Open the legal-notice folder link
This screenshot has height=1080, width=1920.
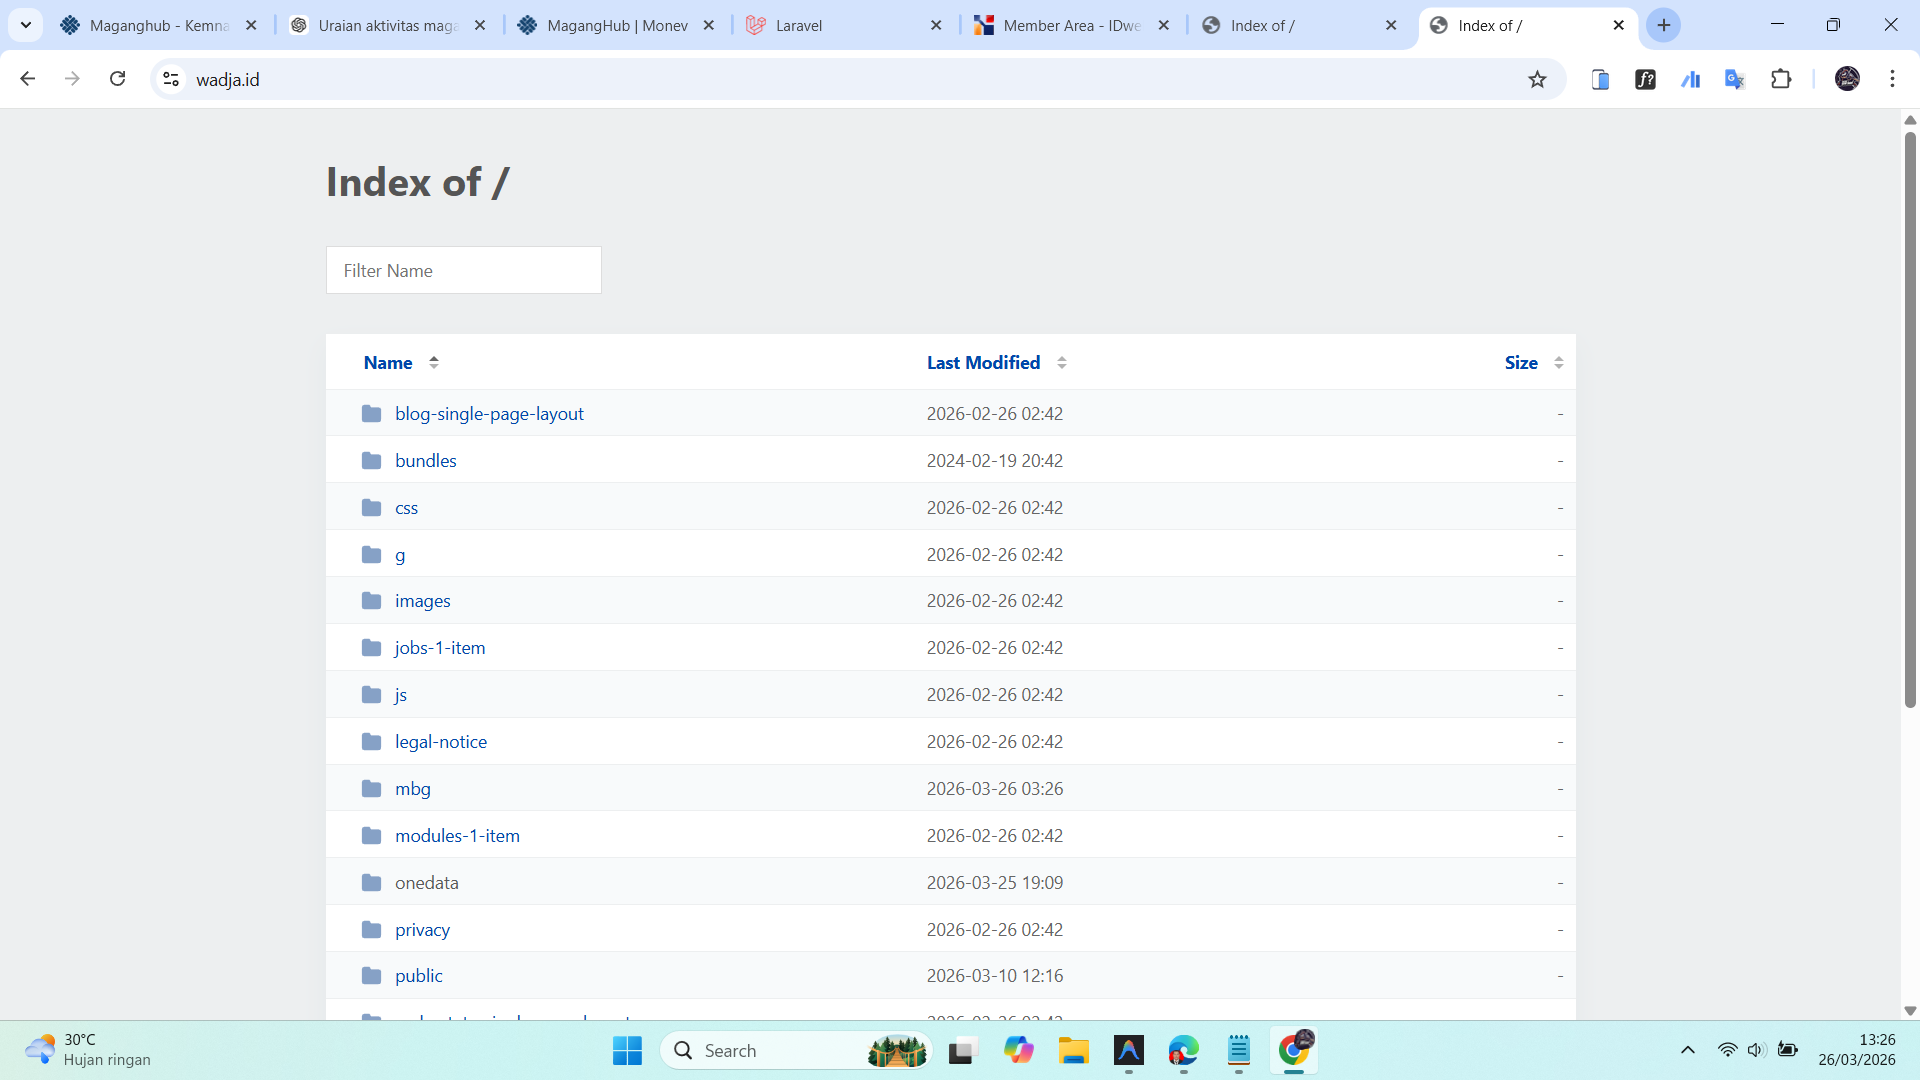441,742
